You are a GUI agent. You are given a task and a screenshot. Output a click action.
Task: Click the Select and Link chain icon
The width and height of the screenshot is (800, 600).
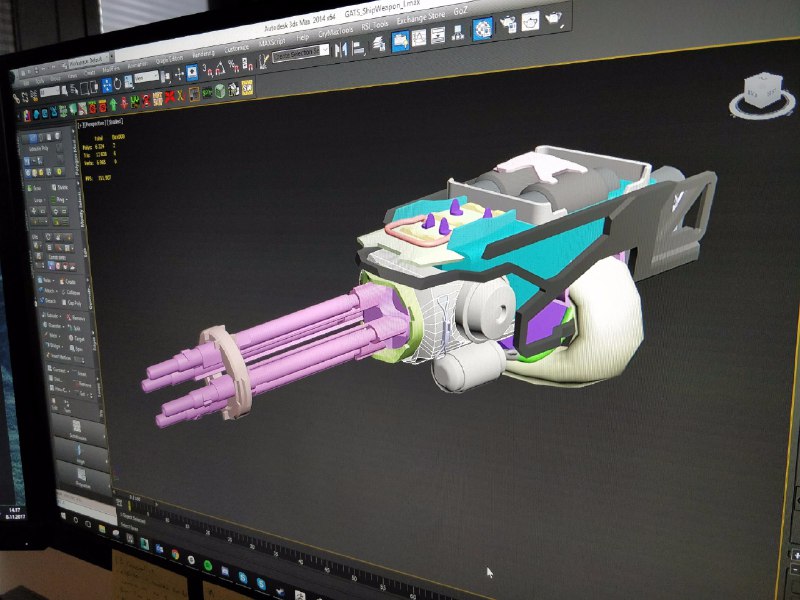point(17,98)
